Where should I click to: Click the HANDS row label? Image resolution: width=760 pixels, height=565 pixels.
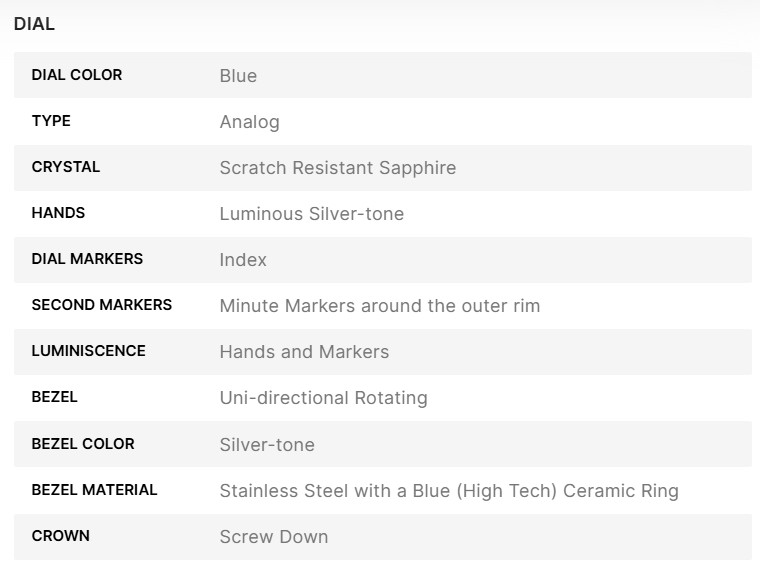tap(58, 213)
